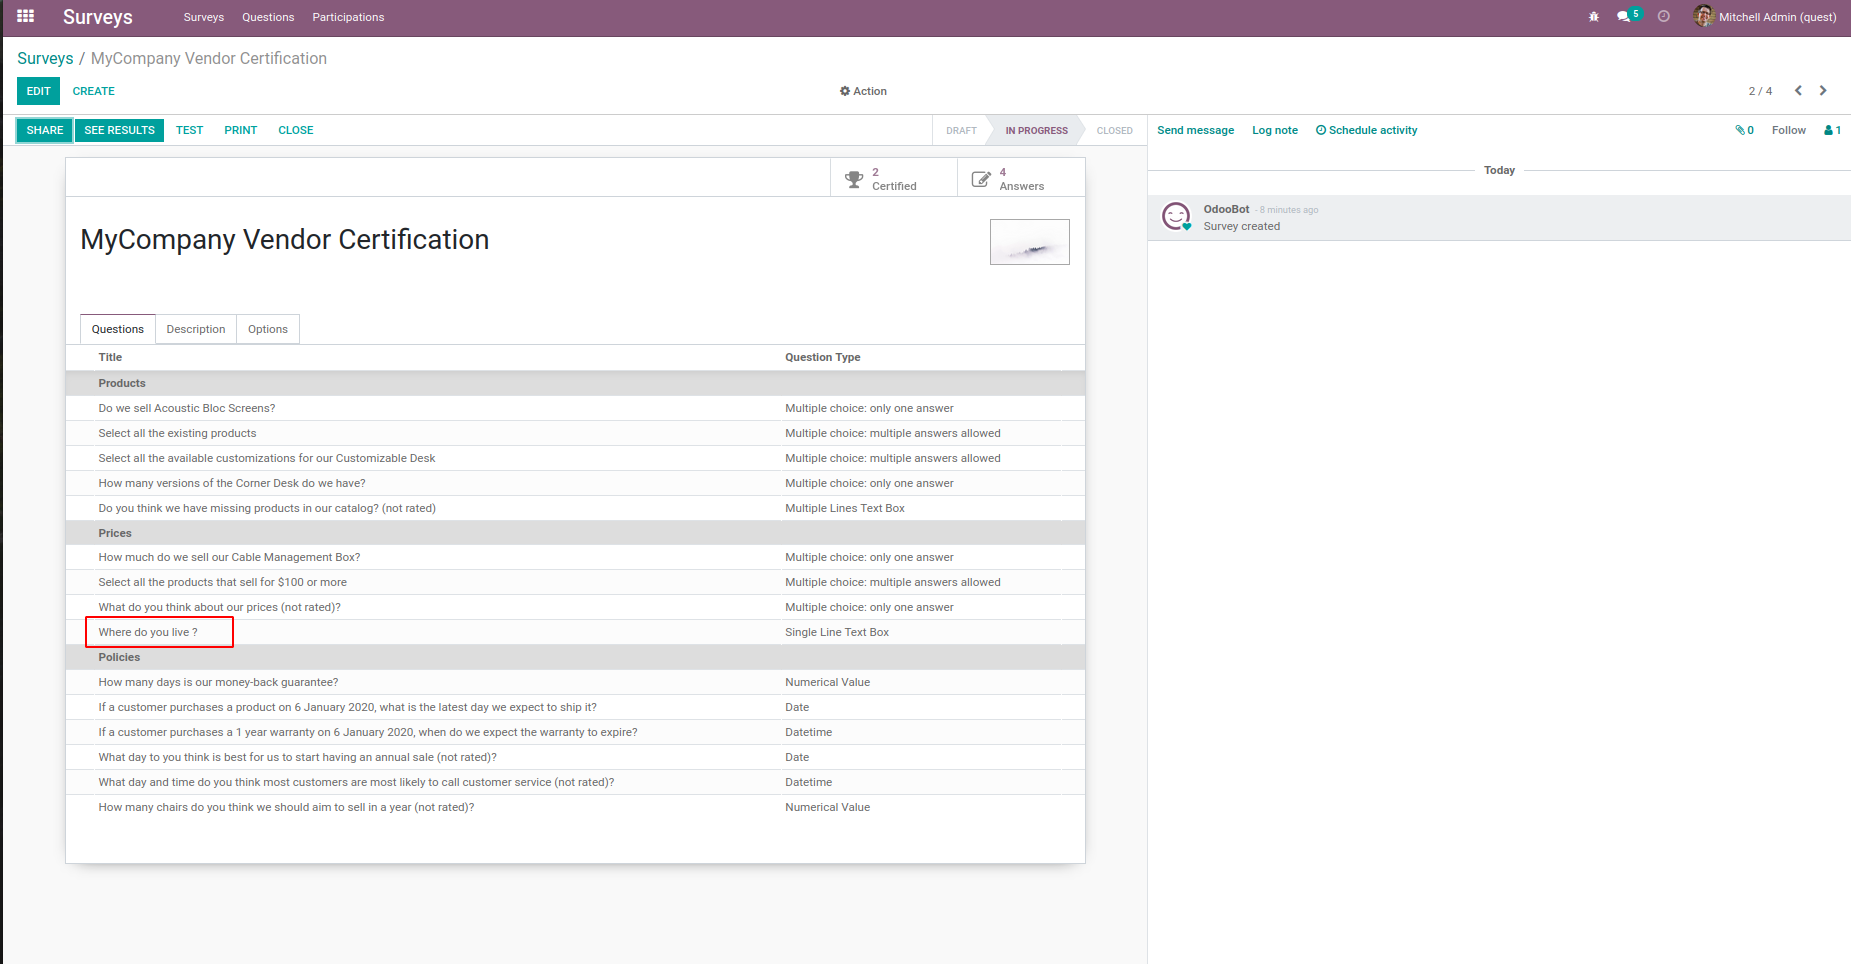Open the apps grid menu icon
The image size is (1851, 964).
[x=26, y=16]
